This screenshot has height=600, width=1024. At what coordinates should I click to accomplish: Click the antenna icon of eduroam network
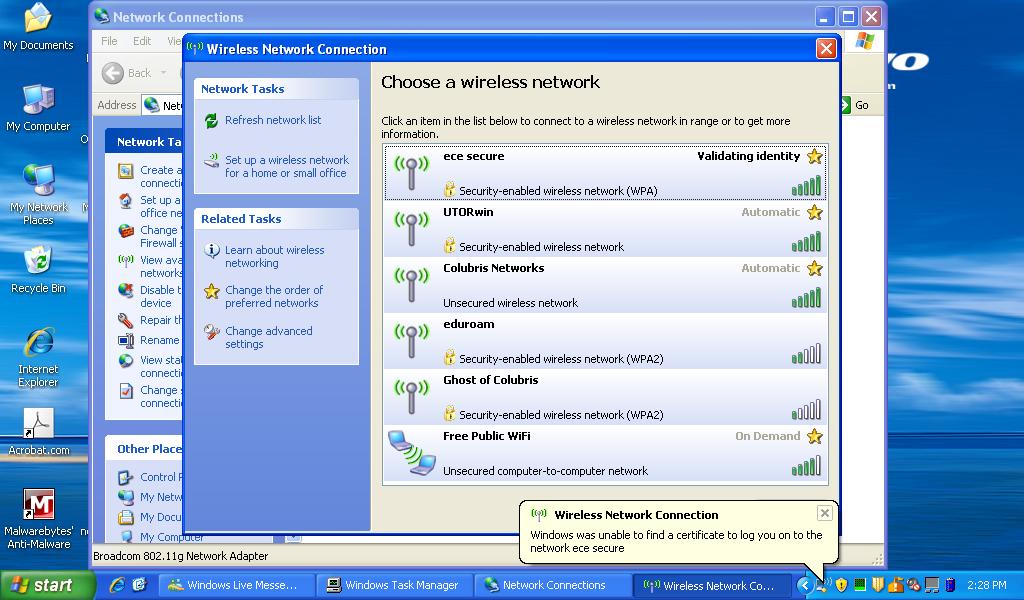(411, 341)
